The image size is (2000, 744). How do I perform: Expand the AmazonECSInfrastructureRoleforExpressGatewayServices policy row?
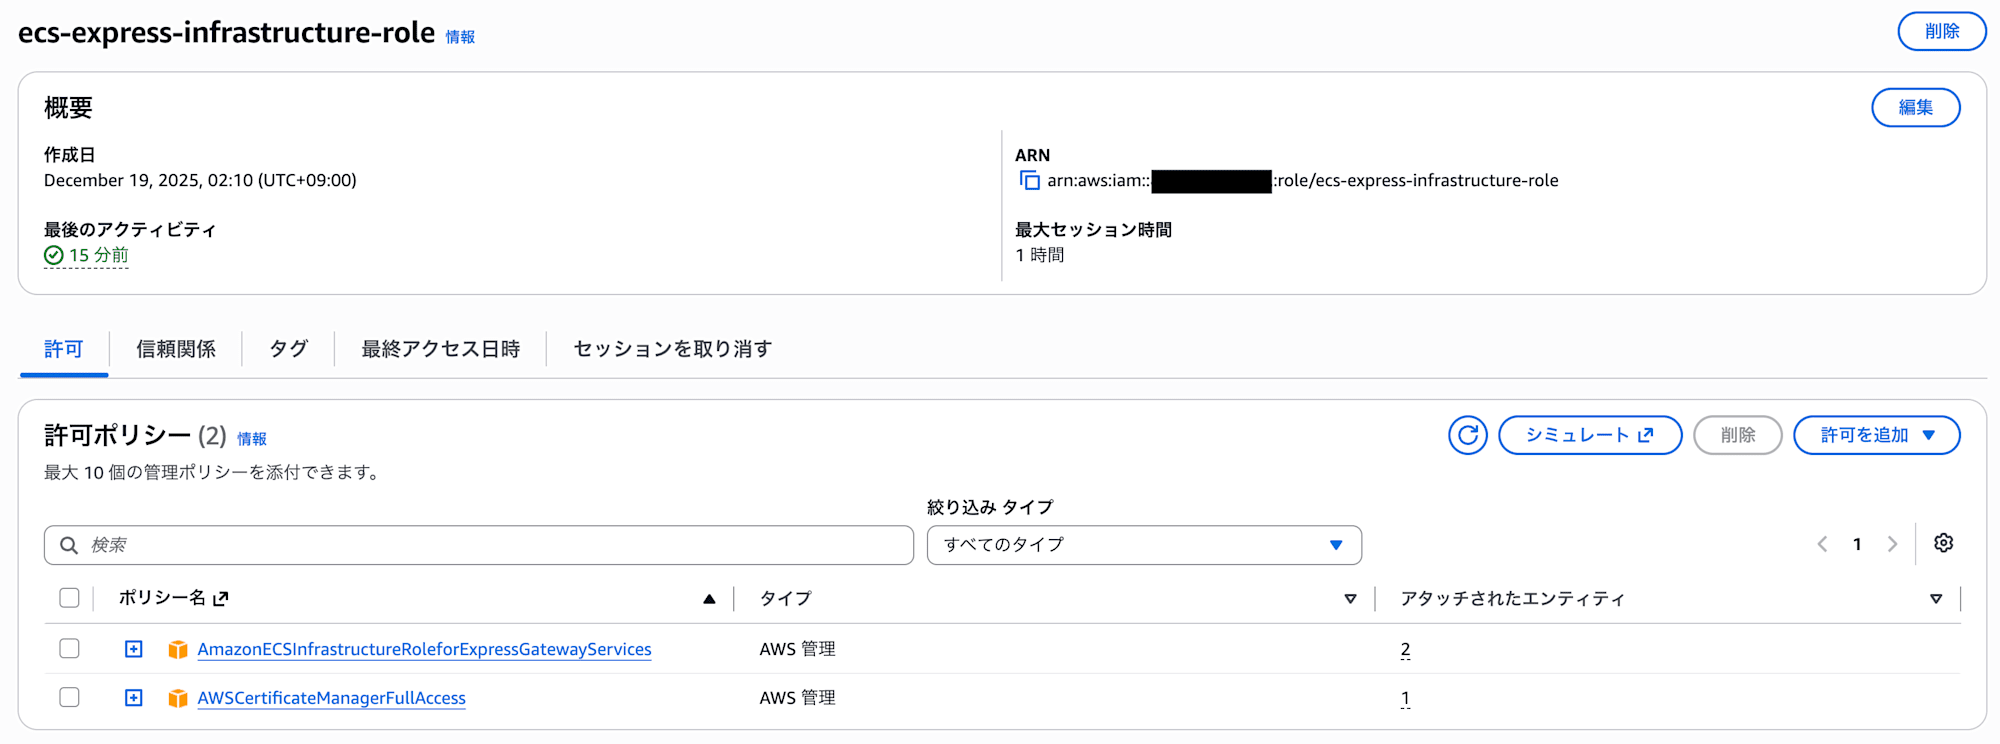pyautogui.click(x=133, y=649)
